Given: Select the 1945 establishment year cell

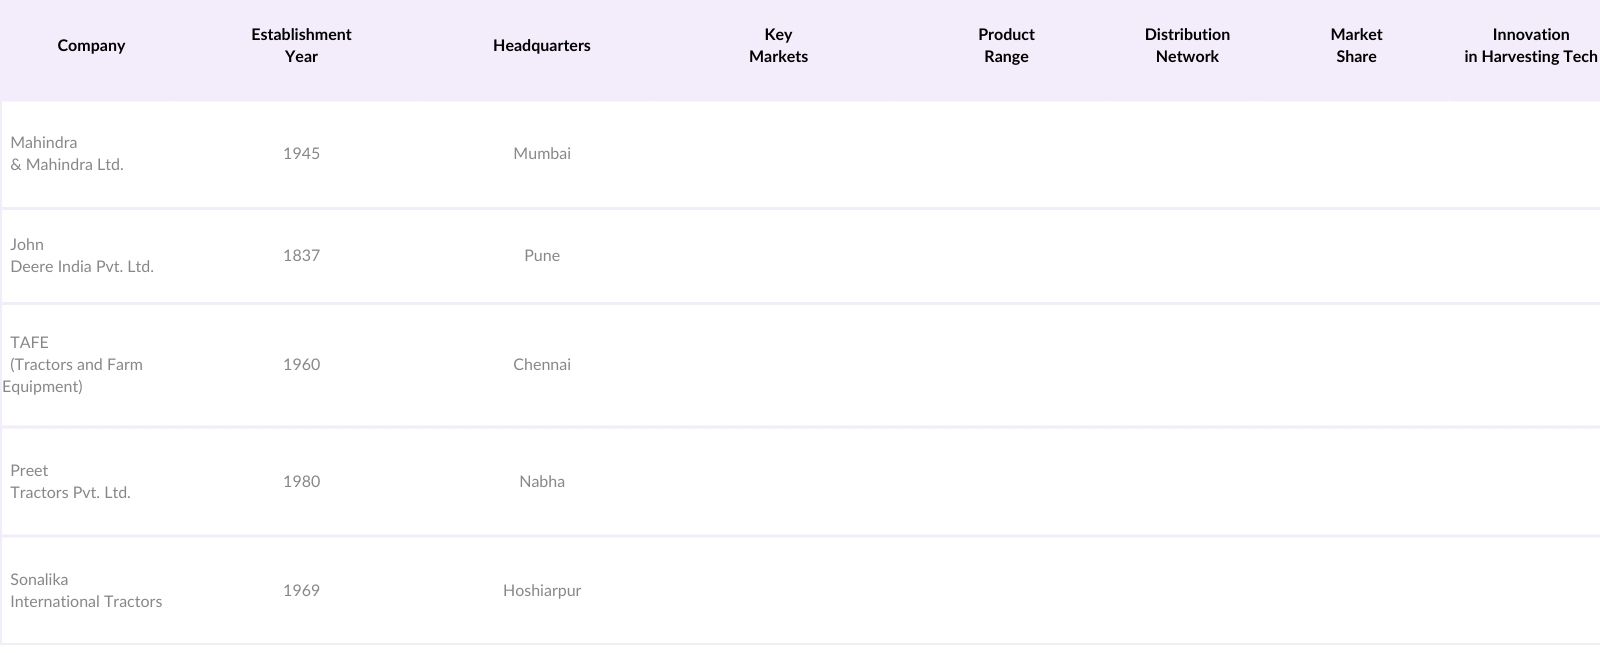Looking at the screenshot, I should pyautogui.click(x=301, y=153).
